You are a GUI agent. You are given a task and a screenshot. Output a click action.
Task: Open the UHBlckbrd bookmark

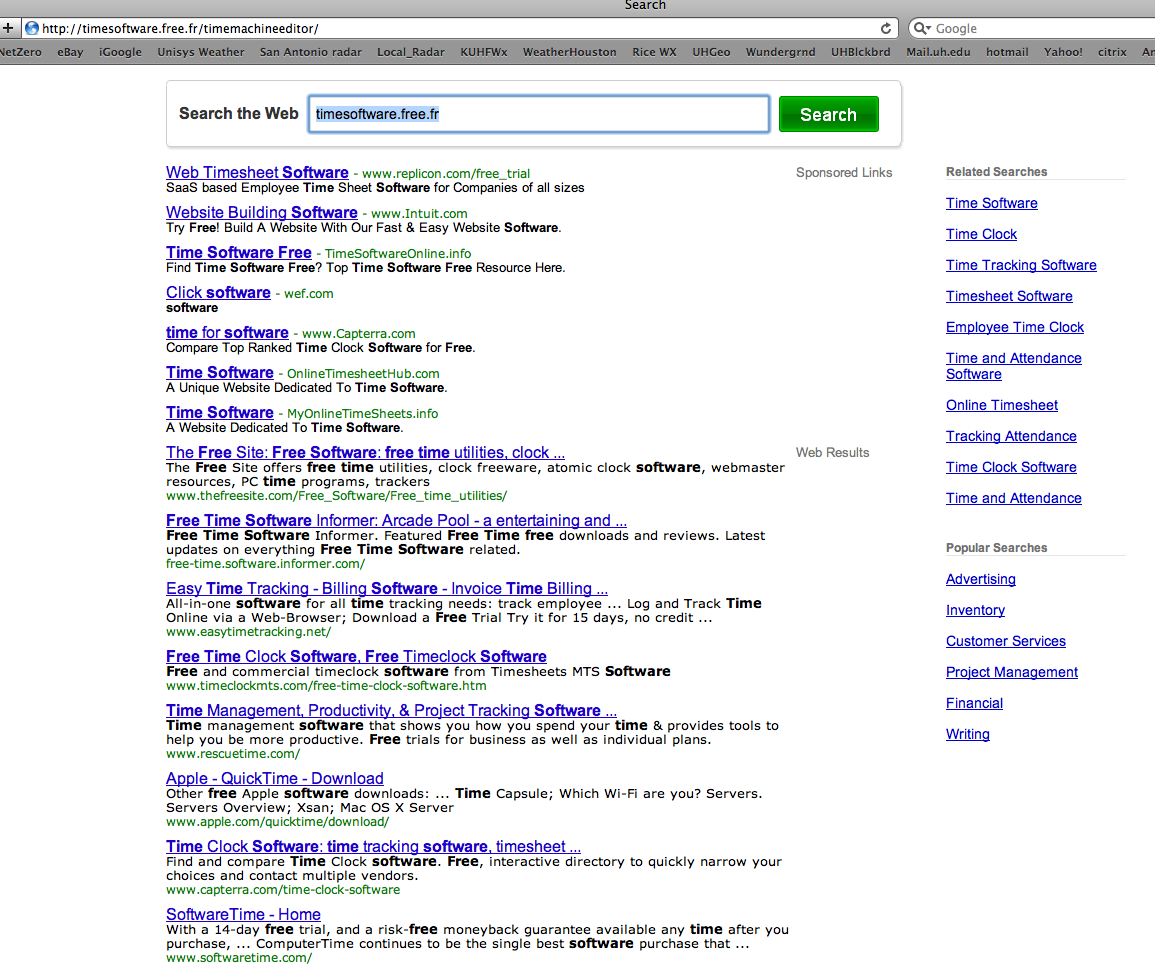[860, 52]
